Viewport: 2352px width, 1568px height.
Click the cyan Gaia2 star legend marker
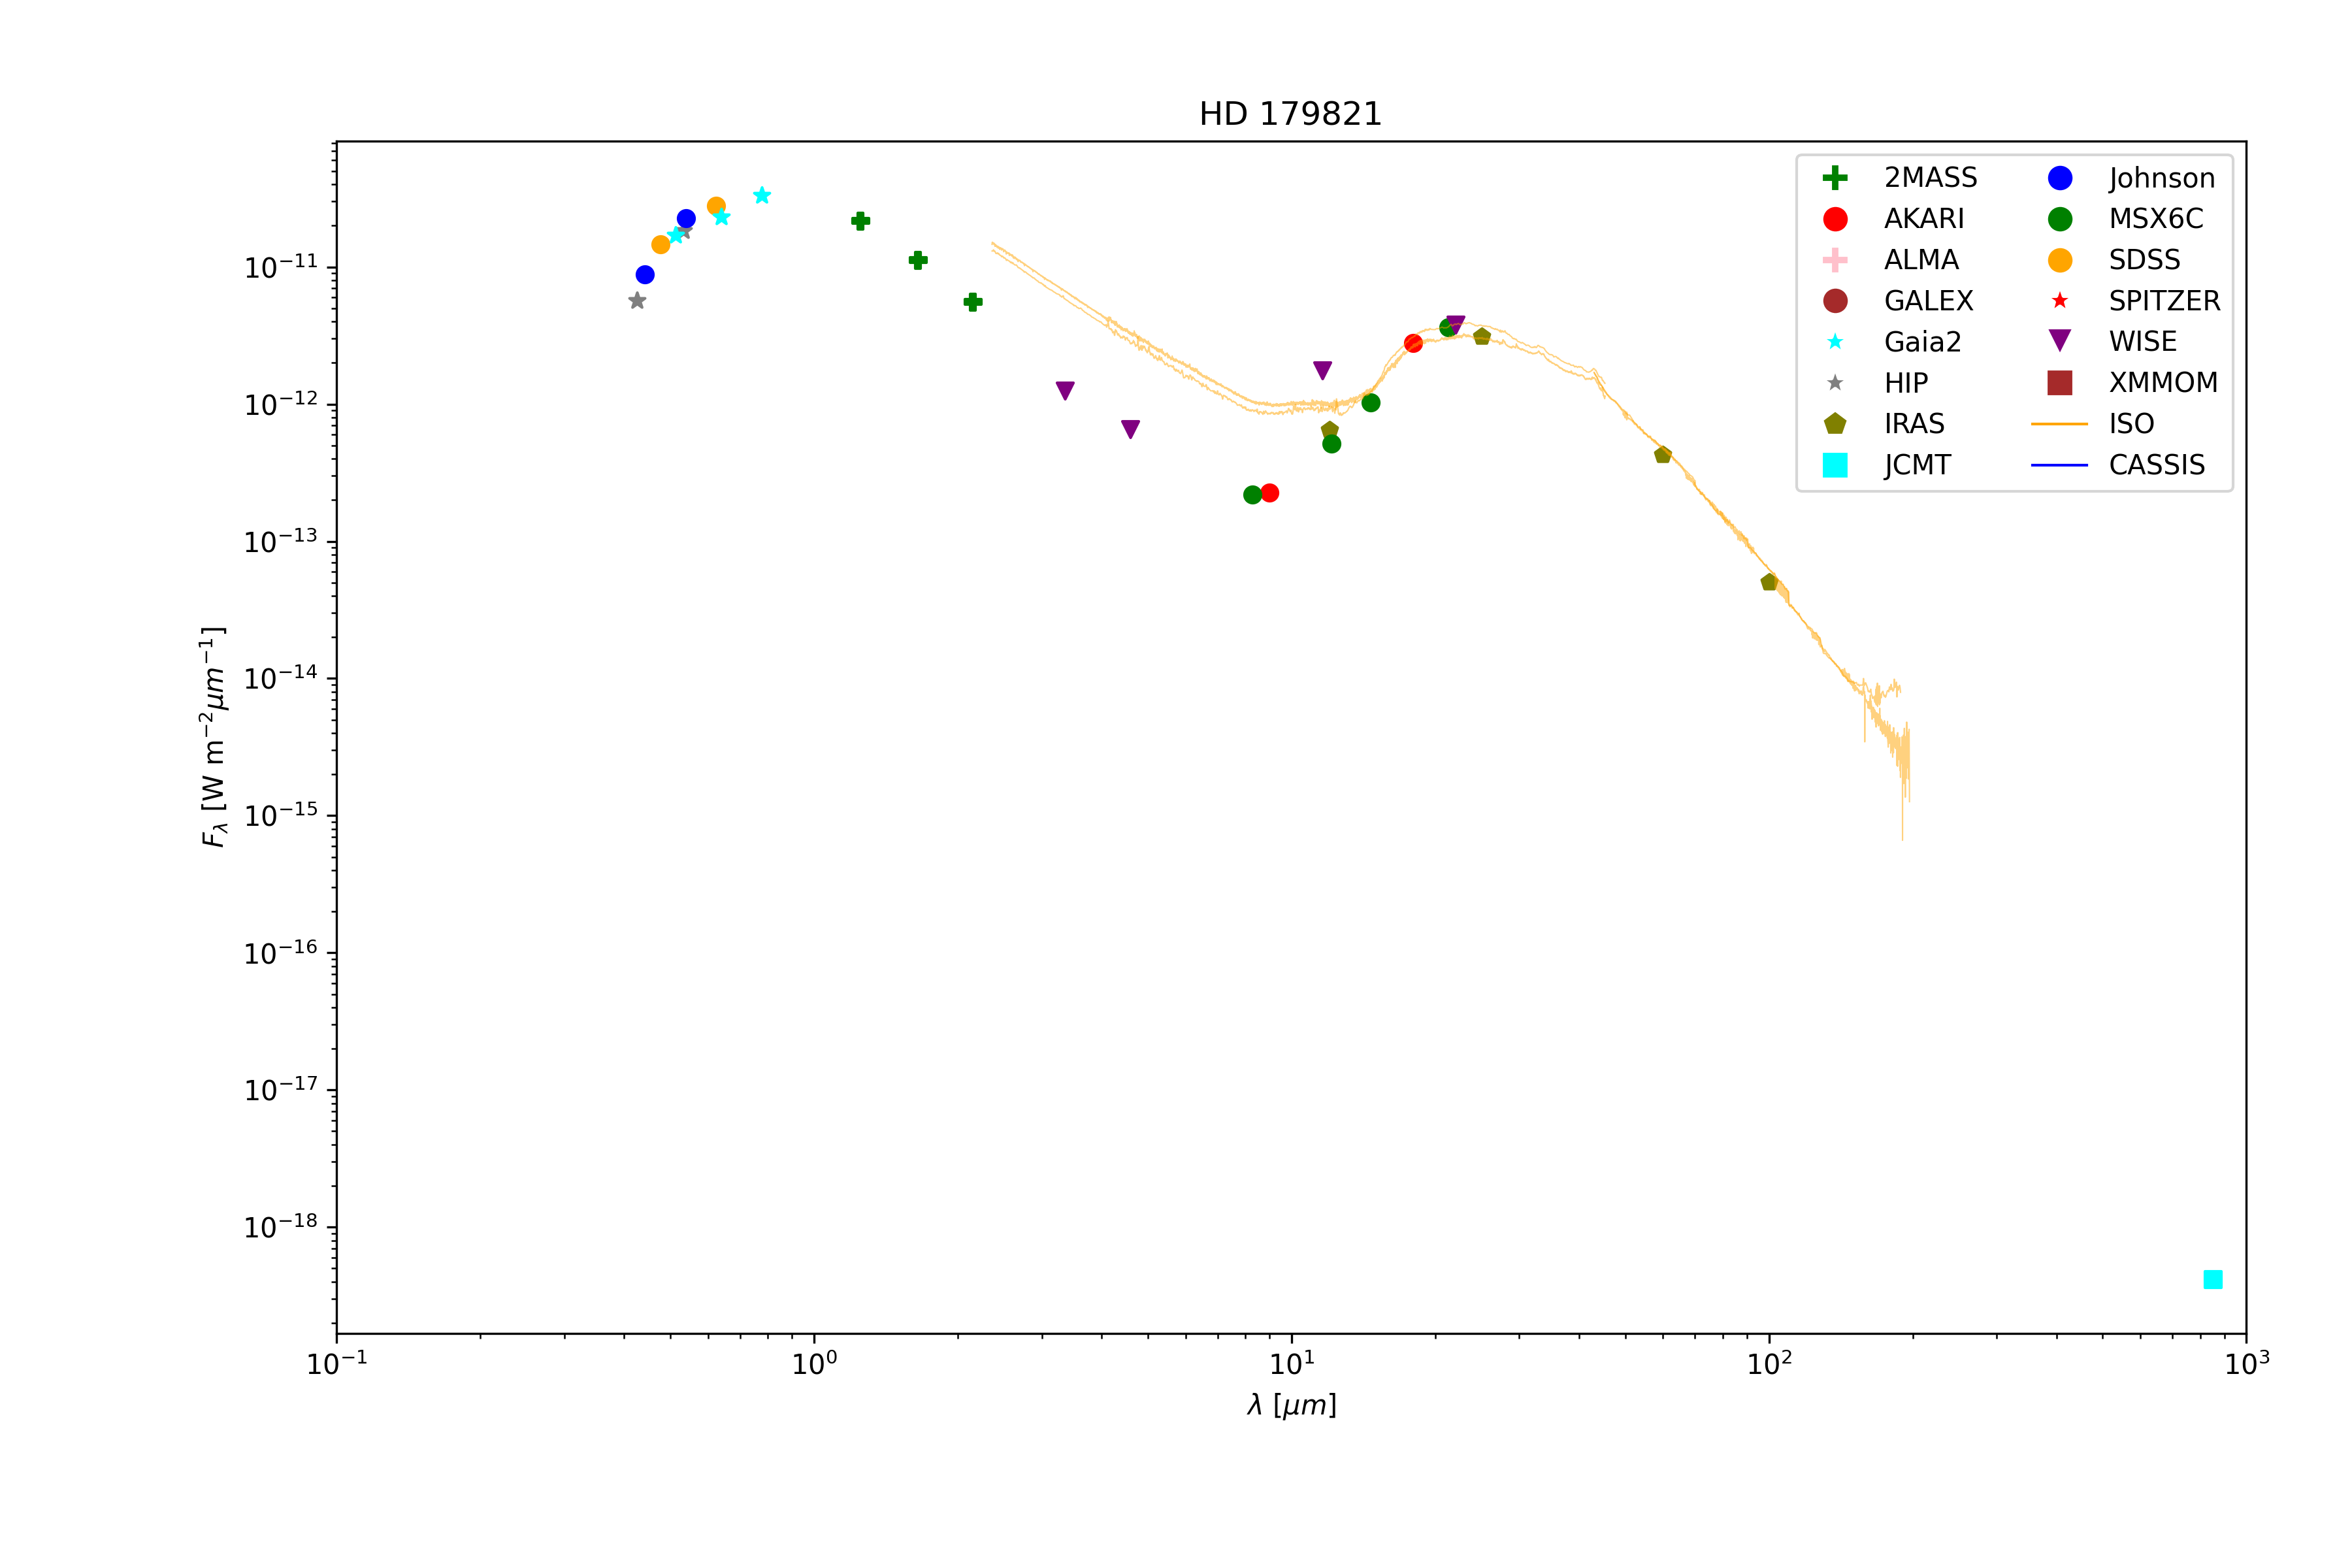1835,342
